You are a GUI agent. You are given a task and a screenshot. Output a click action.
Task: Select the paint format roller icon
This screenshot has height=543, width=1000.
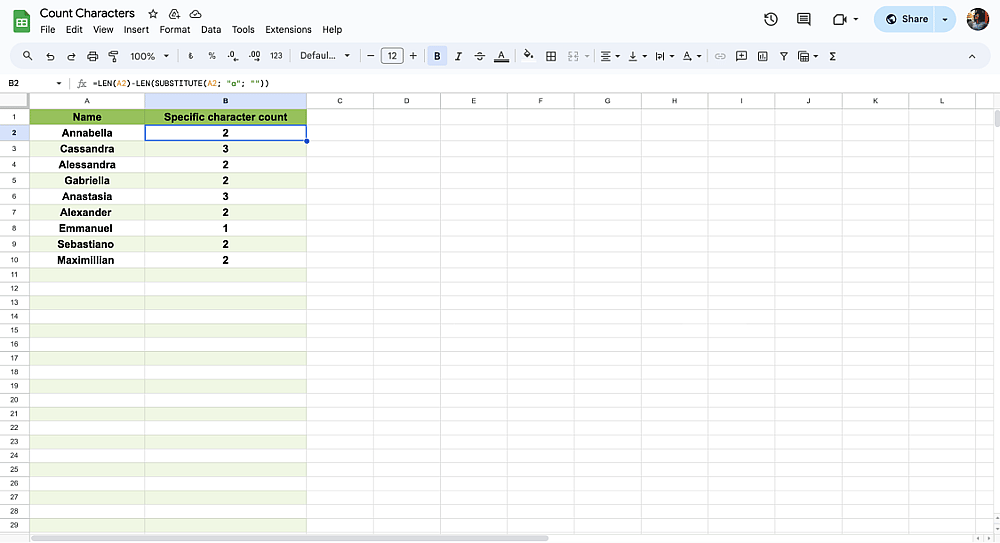(x=114, y=56)
